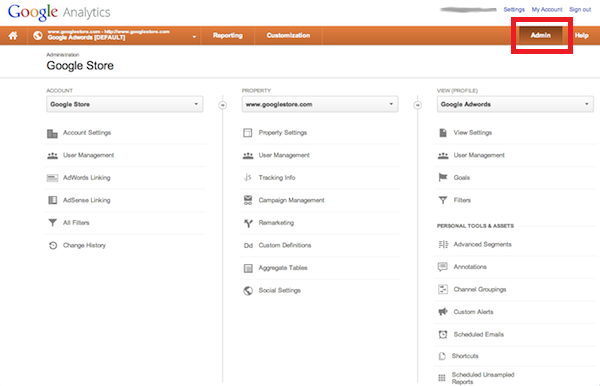
Task: Click the All Filters funnel icon
Action: pos(52,223)
